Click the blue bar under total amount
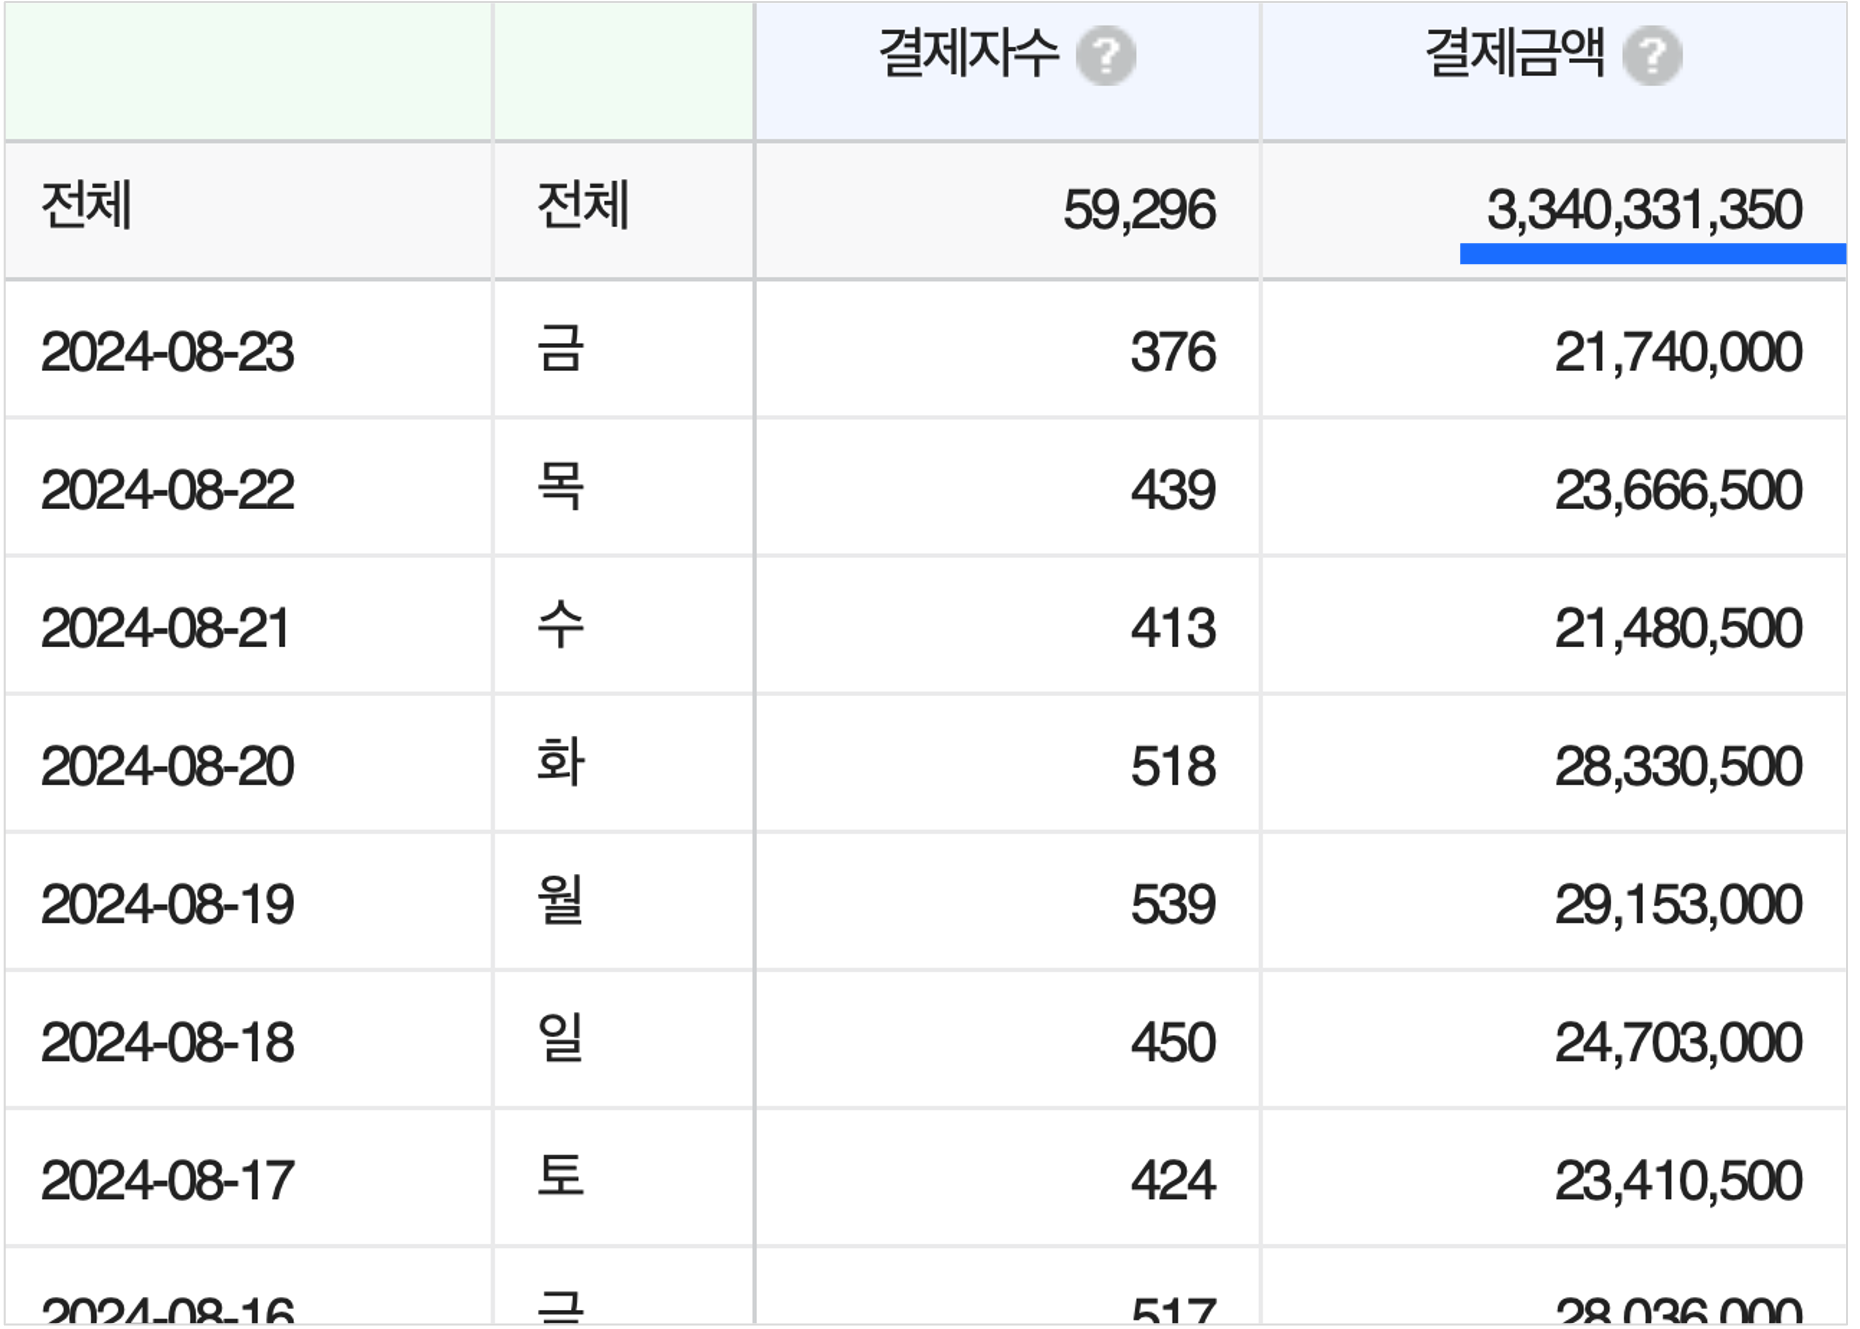The width and height of the screenshot is (1860, 1329). click(1652, 254)
